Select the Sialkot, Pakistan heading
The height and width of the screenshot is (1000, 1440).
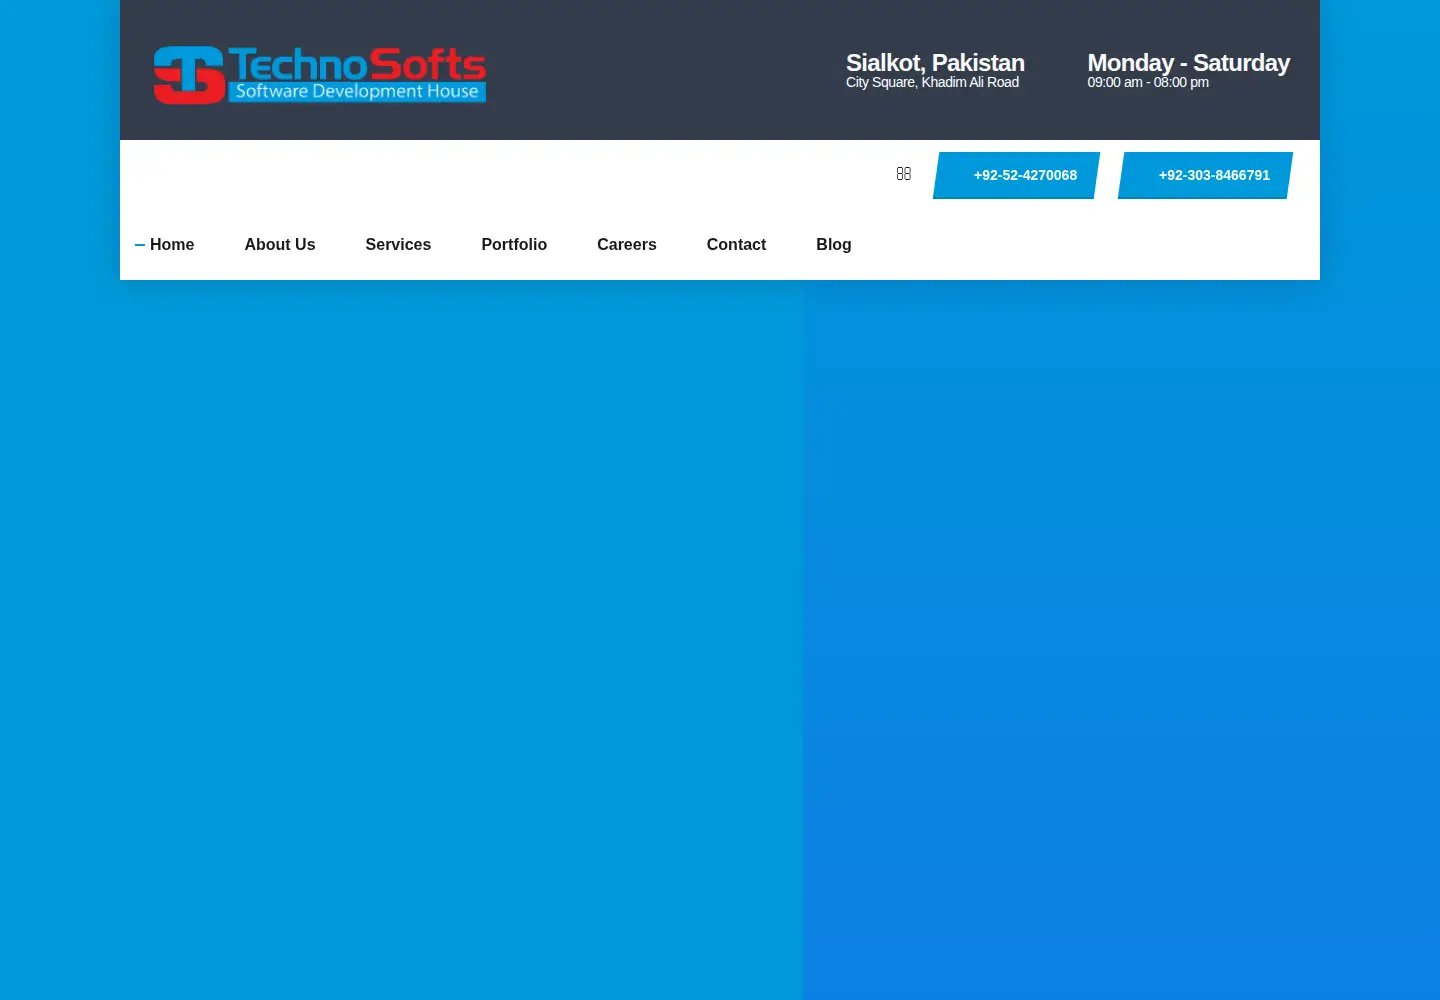pyautogui.click(x=935, y=62)
